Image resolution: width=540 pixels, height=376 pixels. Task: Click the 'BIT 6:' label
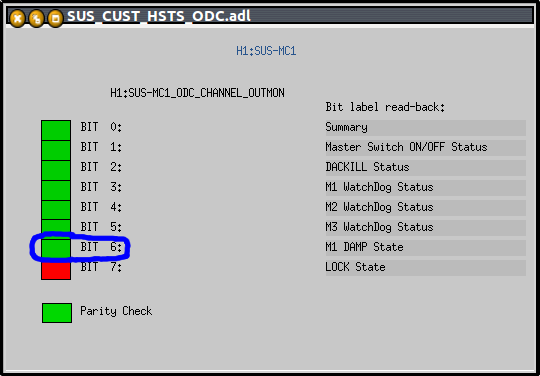101,247
